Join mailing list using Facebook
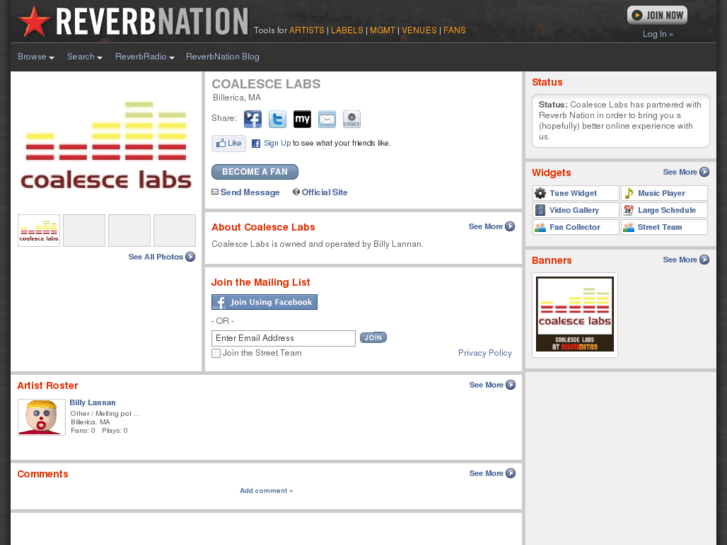 (264, 302)
